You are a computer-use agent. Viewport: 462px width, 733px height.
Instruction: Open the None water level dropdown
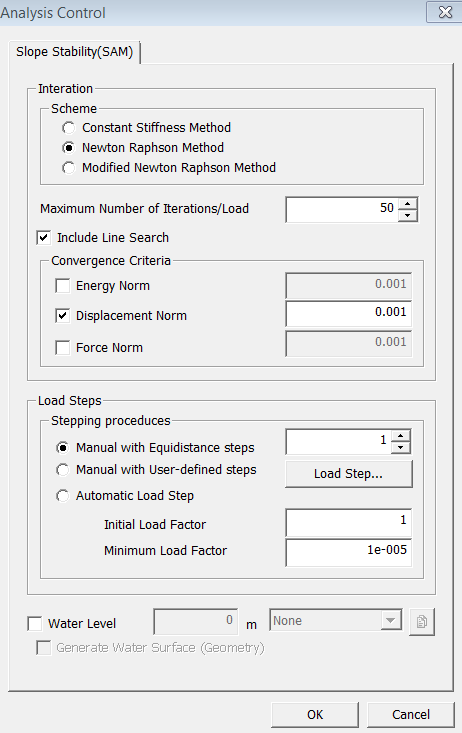(335, 620)
